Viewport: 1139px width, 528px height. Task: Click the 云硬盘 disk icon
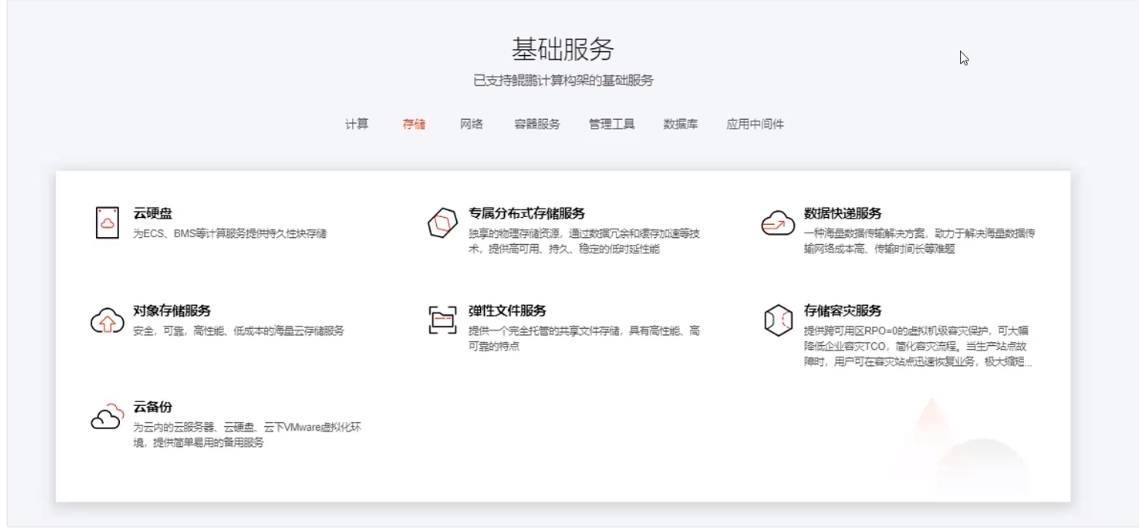point(107,222)
